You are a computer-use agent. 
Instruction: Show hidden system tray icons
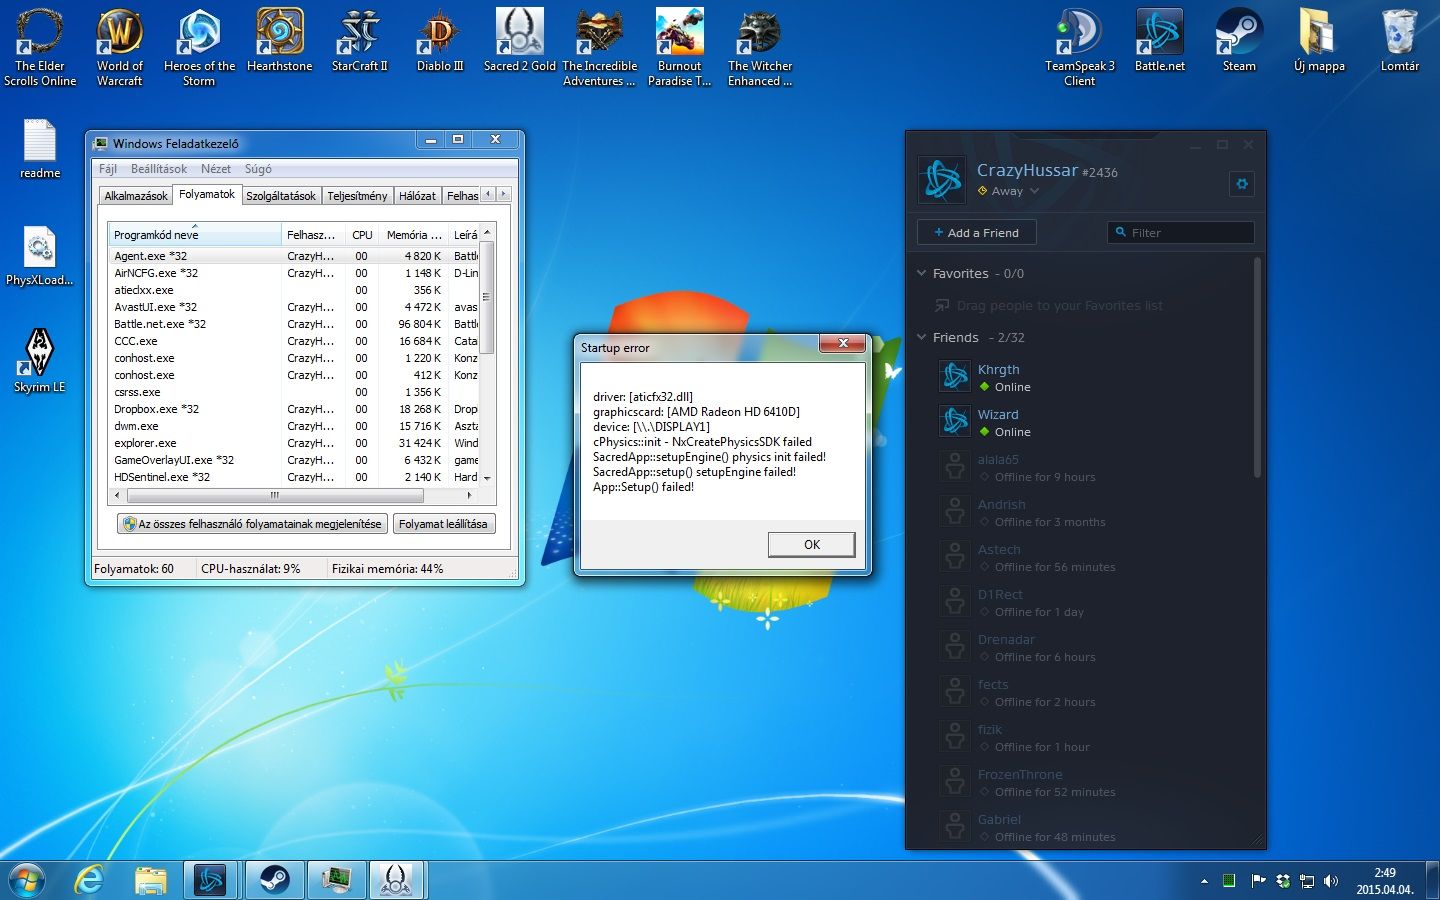point(1204,881)
